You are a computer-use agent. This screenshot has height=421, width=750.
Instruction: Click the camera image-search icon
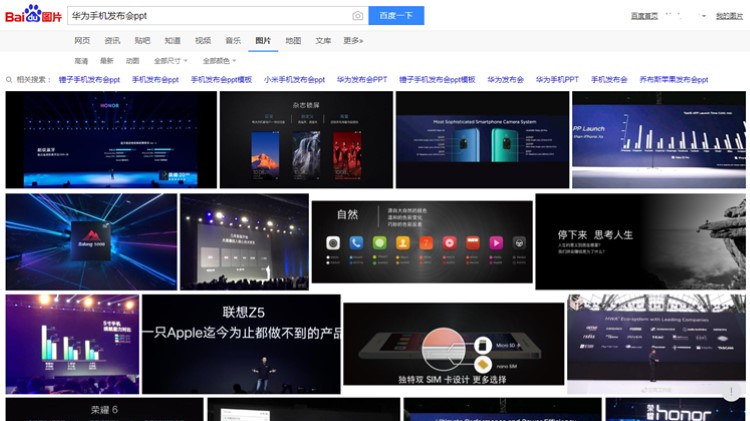pyautogui.click(x=357, y=16)
